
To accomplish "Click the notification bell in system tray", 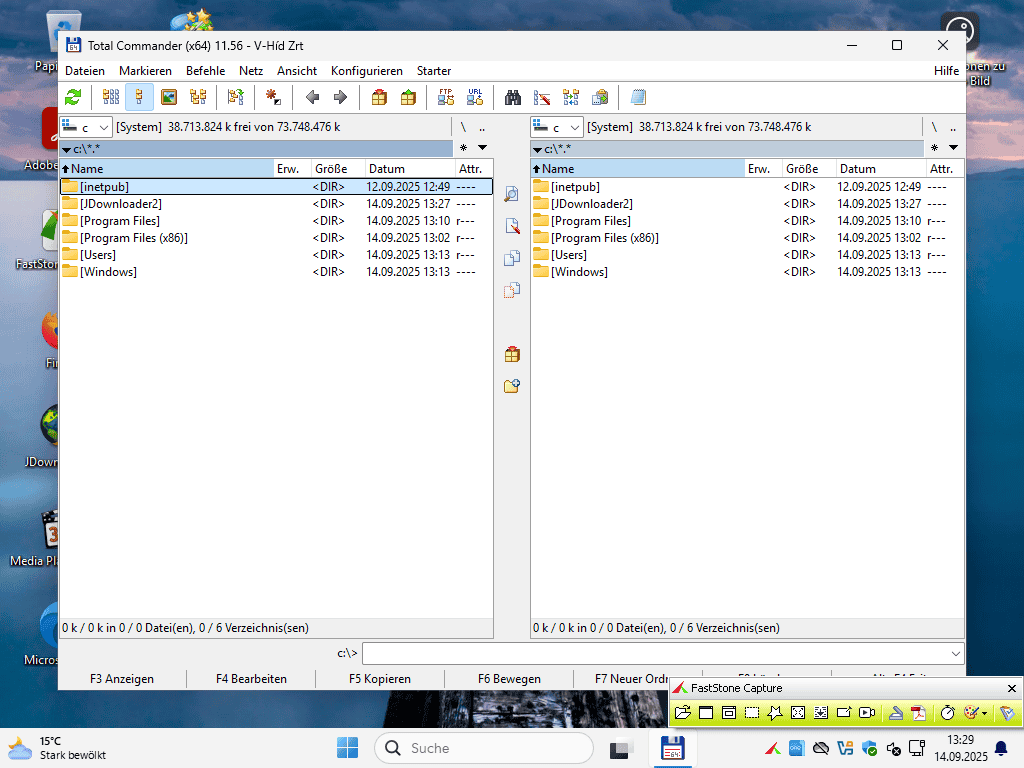I will pos(1000,748).
